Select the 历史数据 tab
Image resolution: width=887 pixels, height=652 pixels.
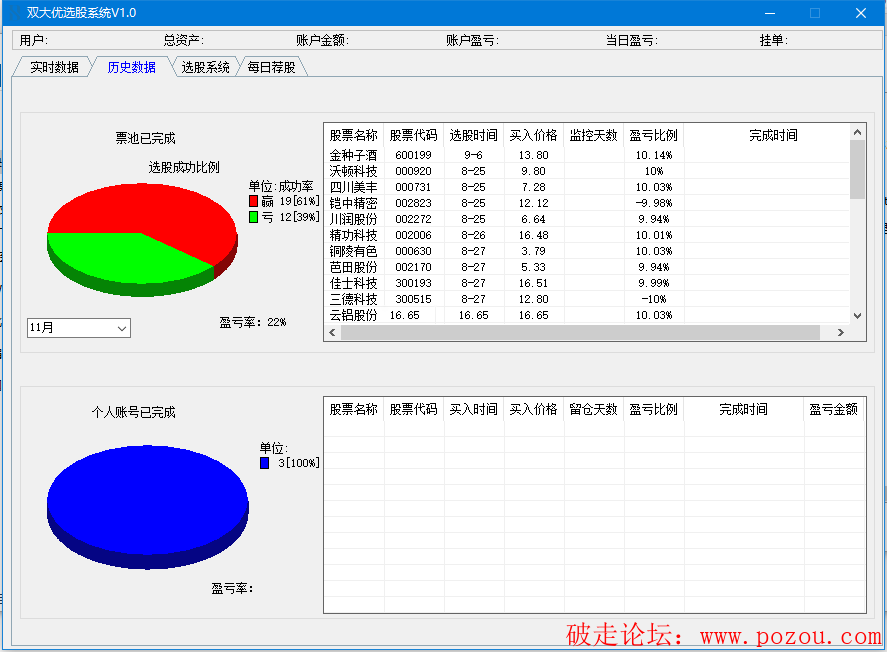click(x=131, y=67)
